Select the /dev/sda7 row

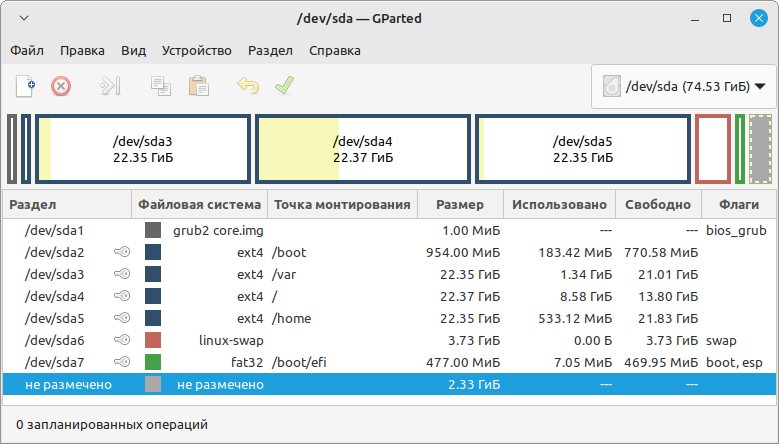390,362
